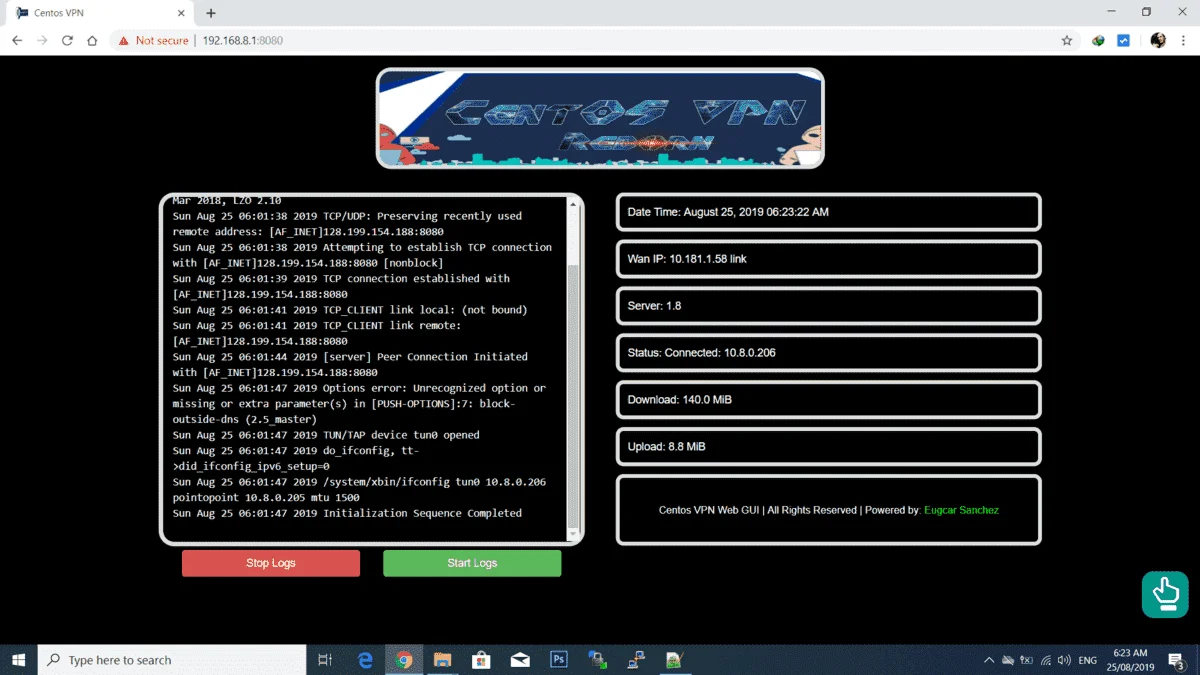Viewport: 1200px width, 675px height.
Task: Open the green pencil taskbar app
Action: point(675,660)
